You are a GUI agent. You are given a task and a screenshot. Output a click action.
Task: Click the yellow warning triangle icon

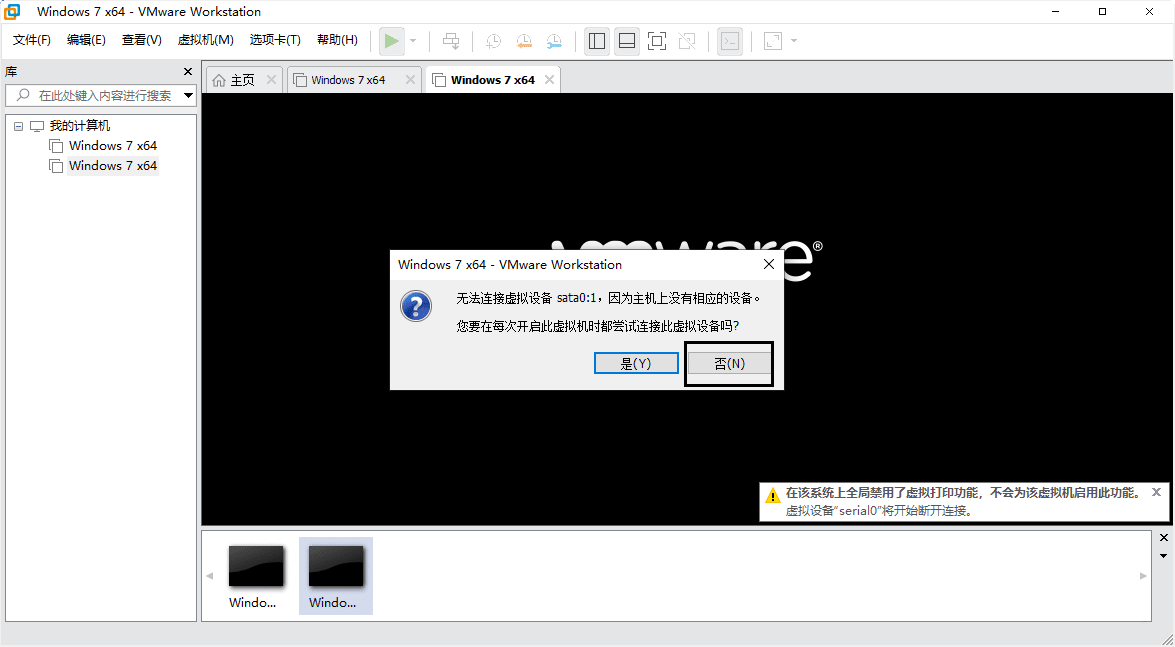(772, 496)
